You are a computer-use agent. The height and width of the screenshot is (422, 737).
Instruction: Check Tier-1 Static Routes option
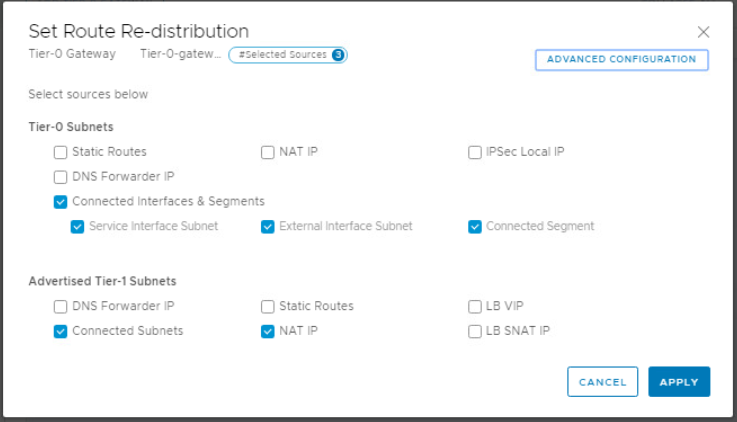tap(267, 306)
